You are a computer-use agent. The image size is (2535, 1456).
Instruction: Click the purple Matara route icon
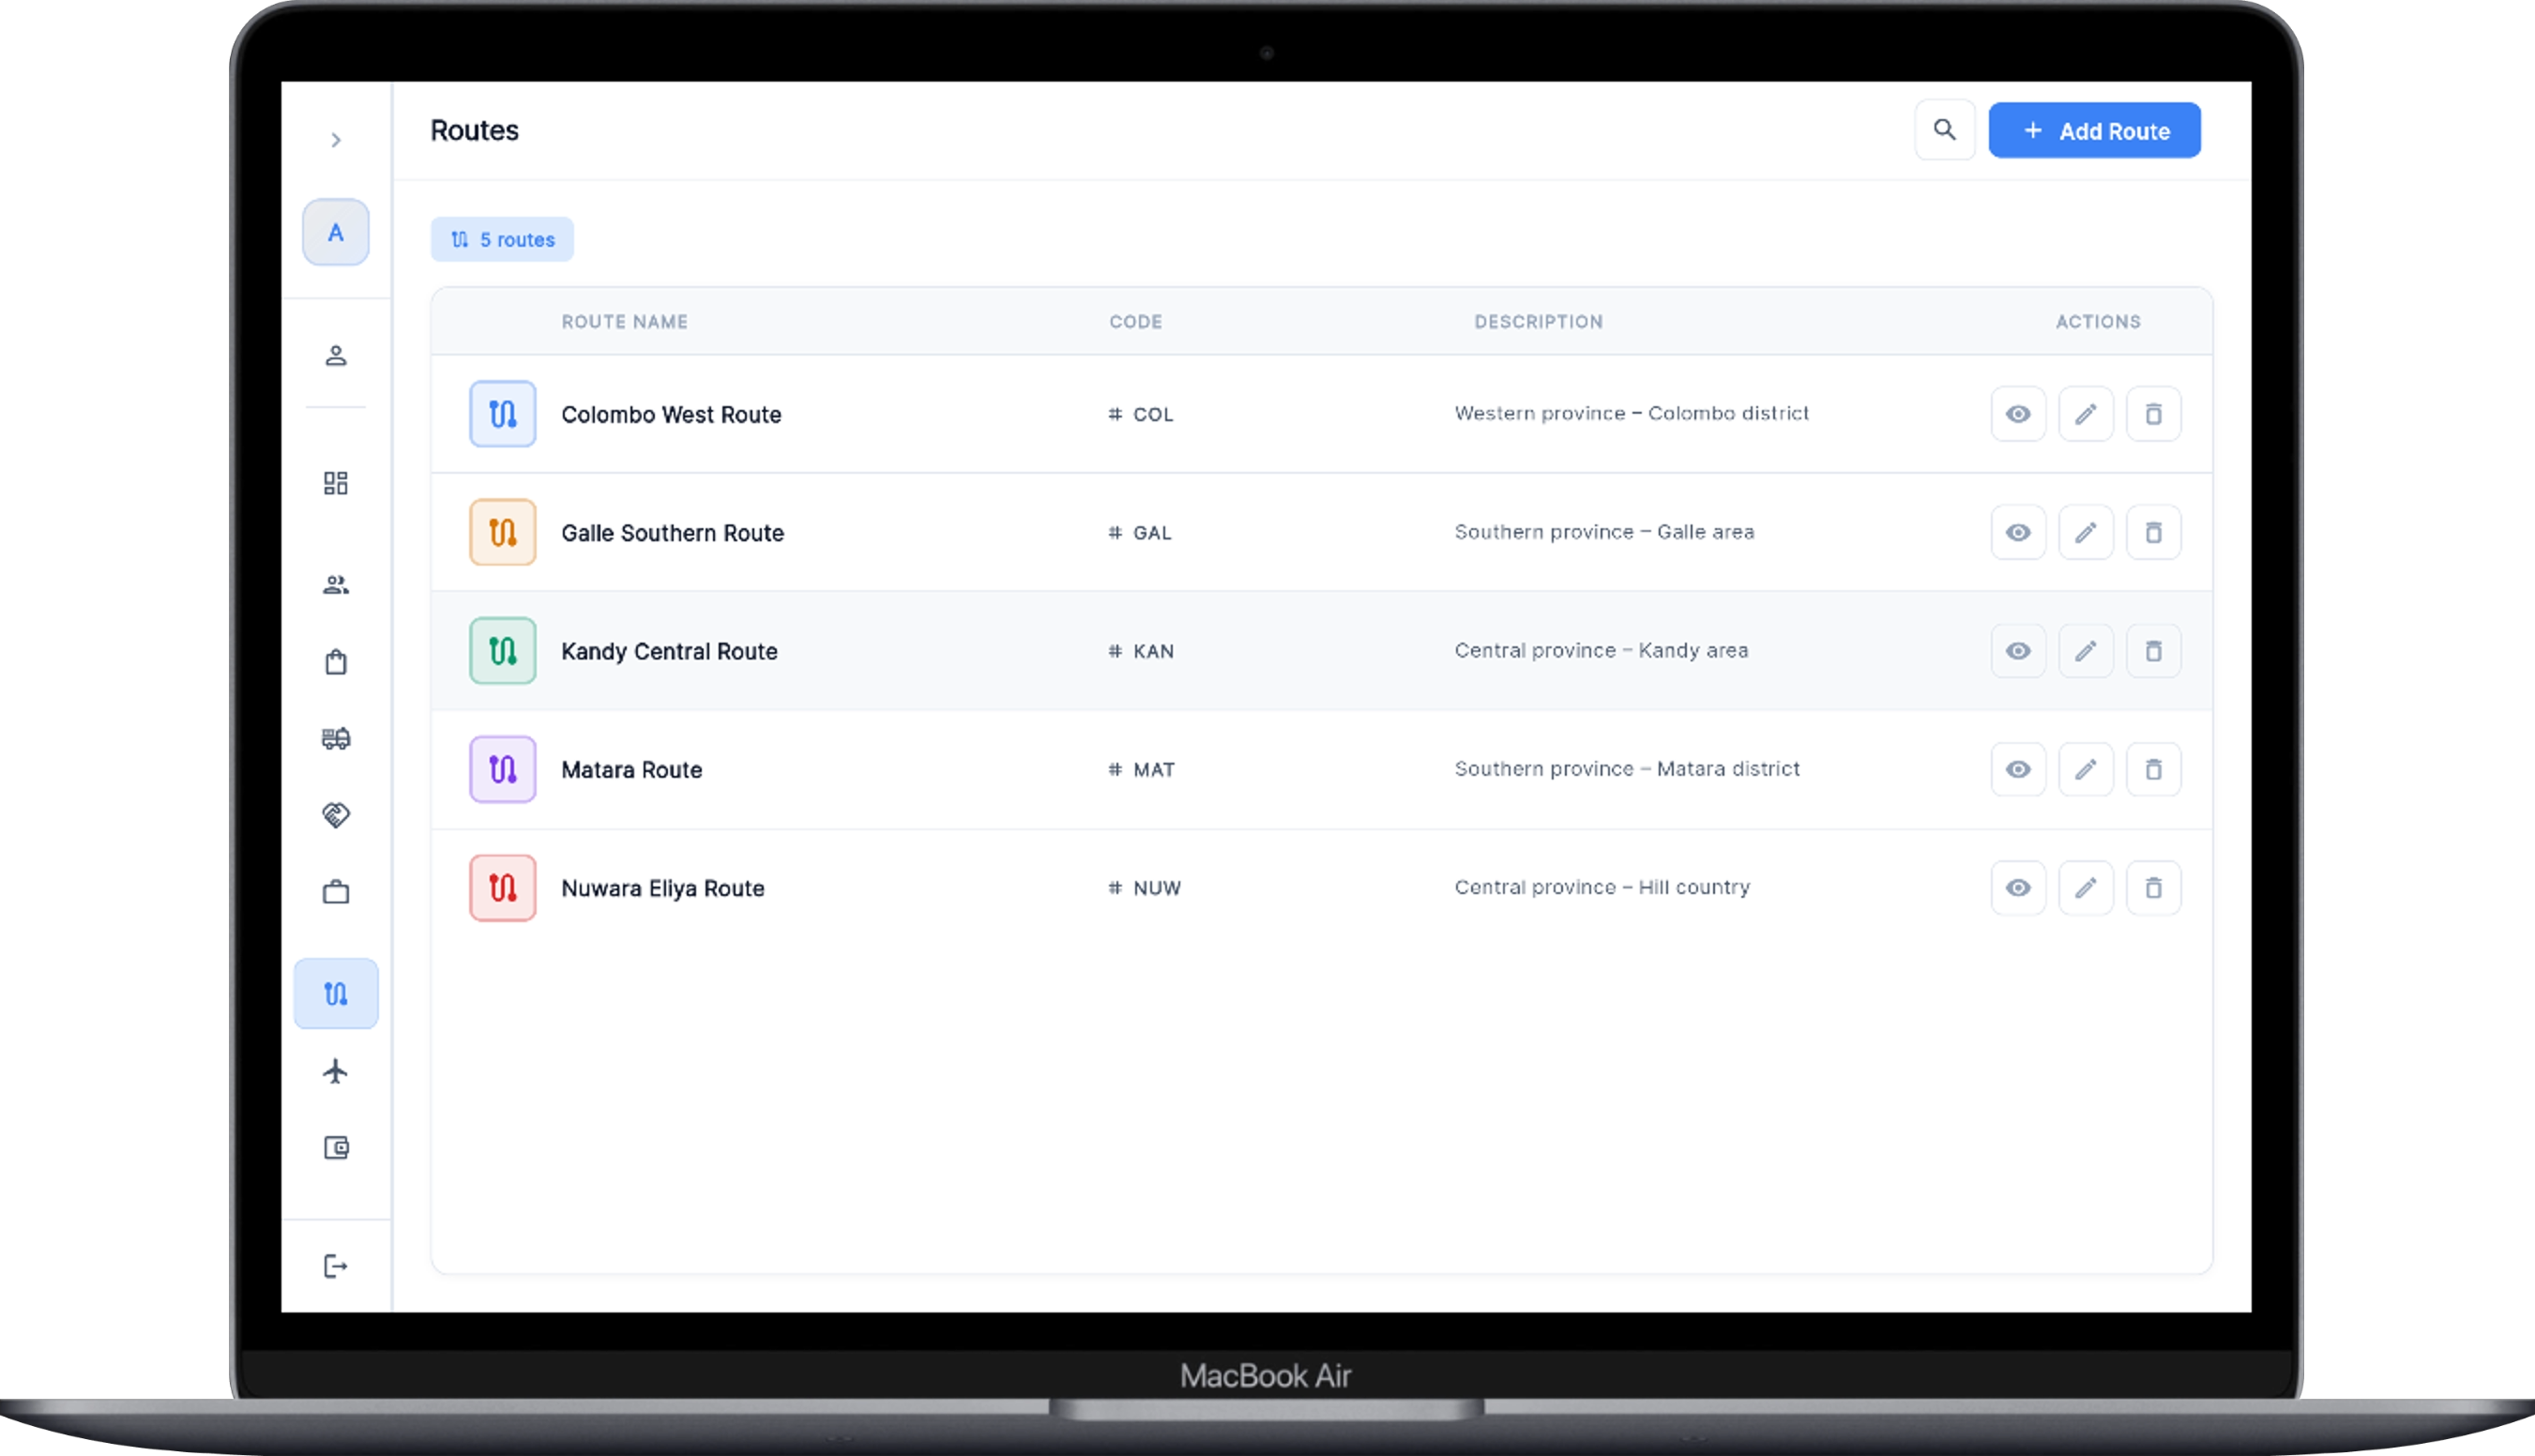click(x=503, y=770)
